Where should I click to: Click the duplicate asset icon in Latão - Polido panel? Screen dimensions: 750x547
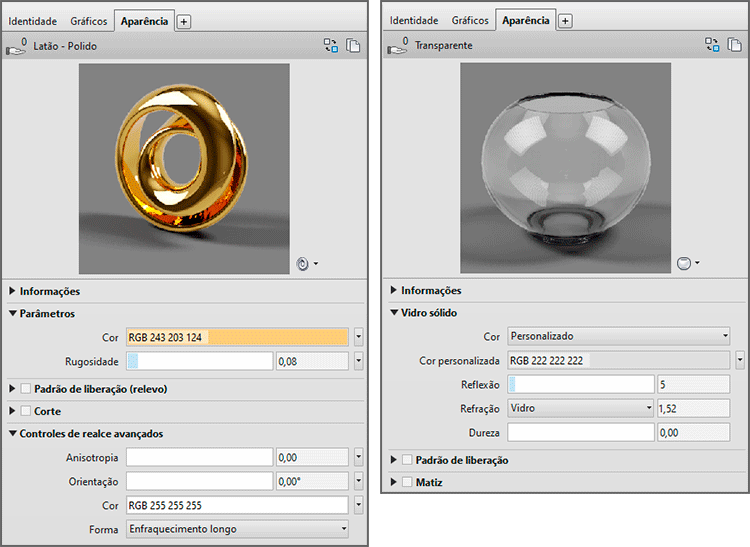tap(353, 45)
